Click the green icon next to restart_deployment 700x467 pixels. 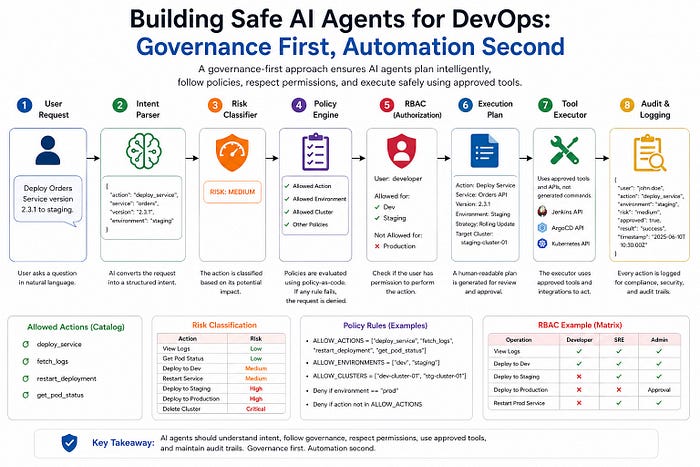click(26, 379)
